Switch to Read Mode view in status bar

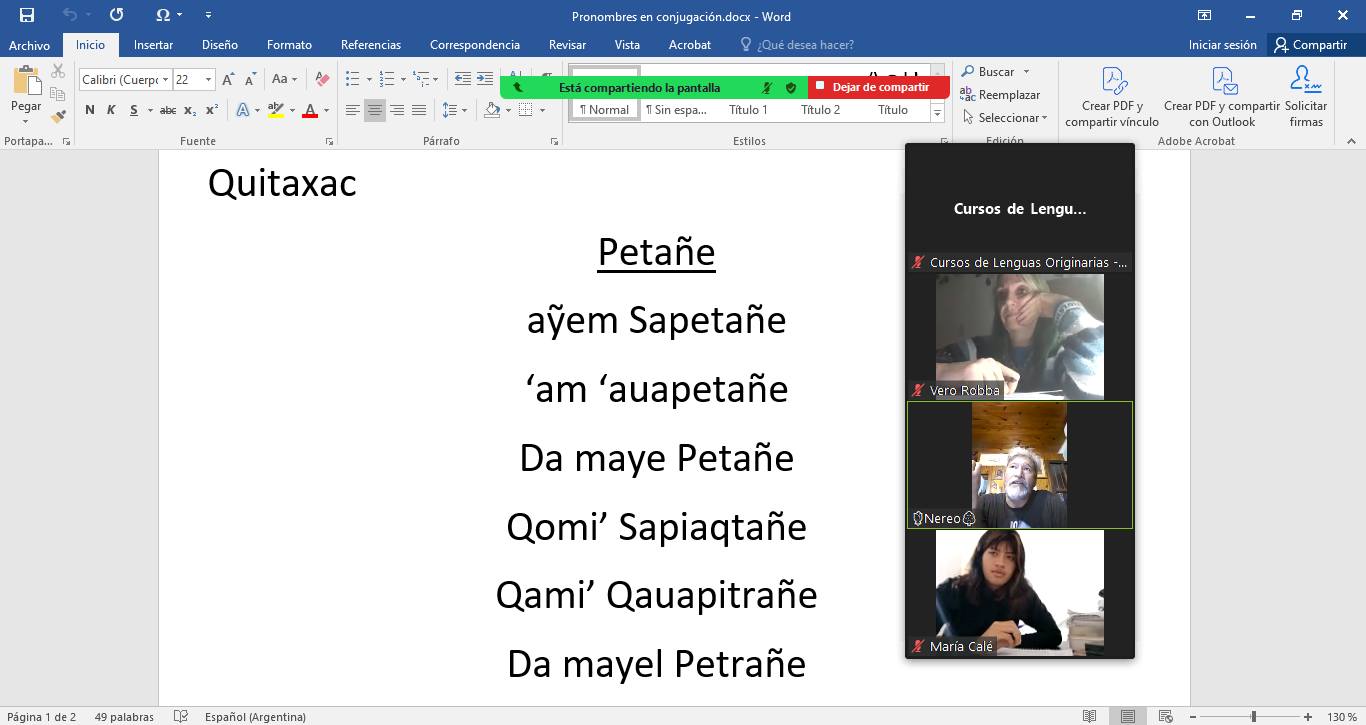[1089, 717]
